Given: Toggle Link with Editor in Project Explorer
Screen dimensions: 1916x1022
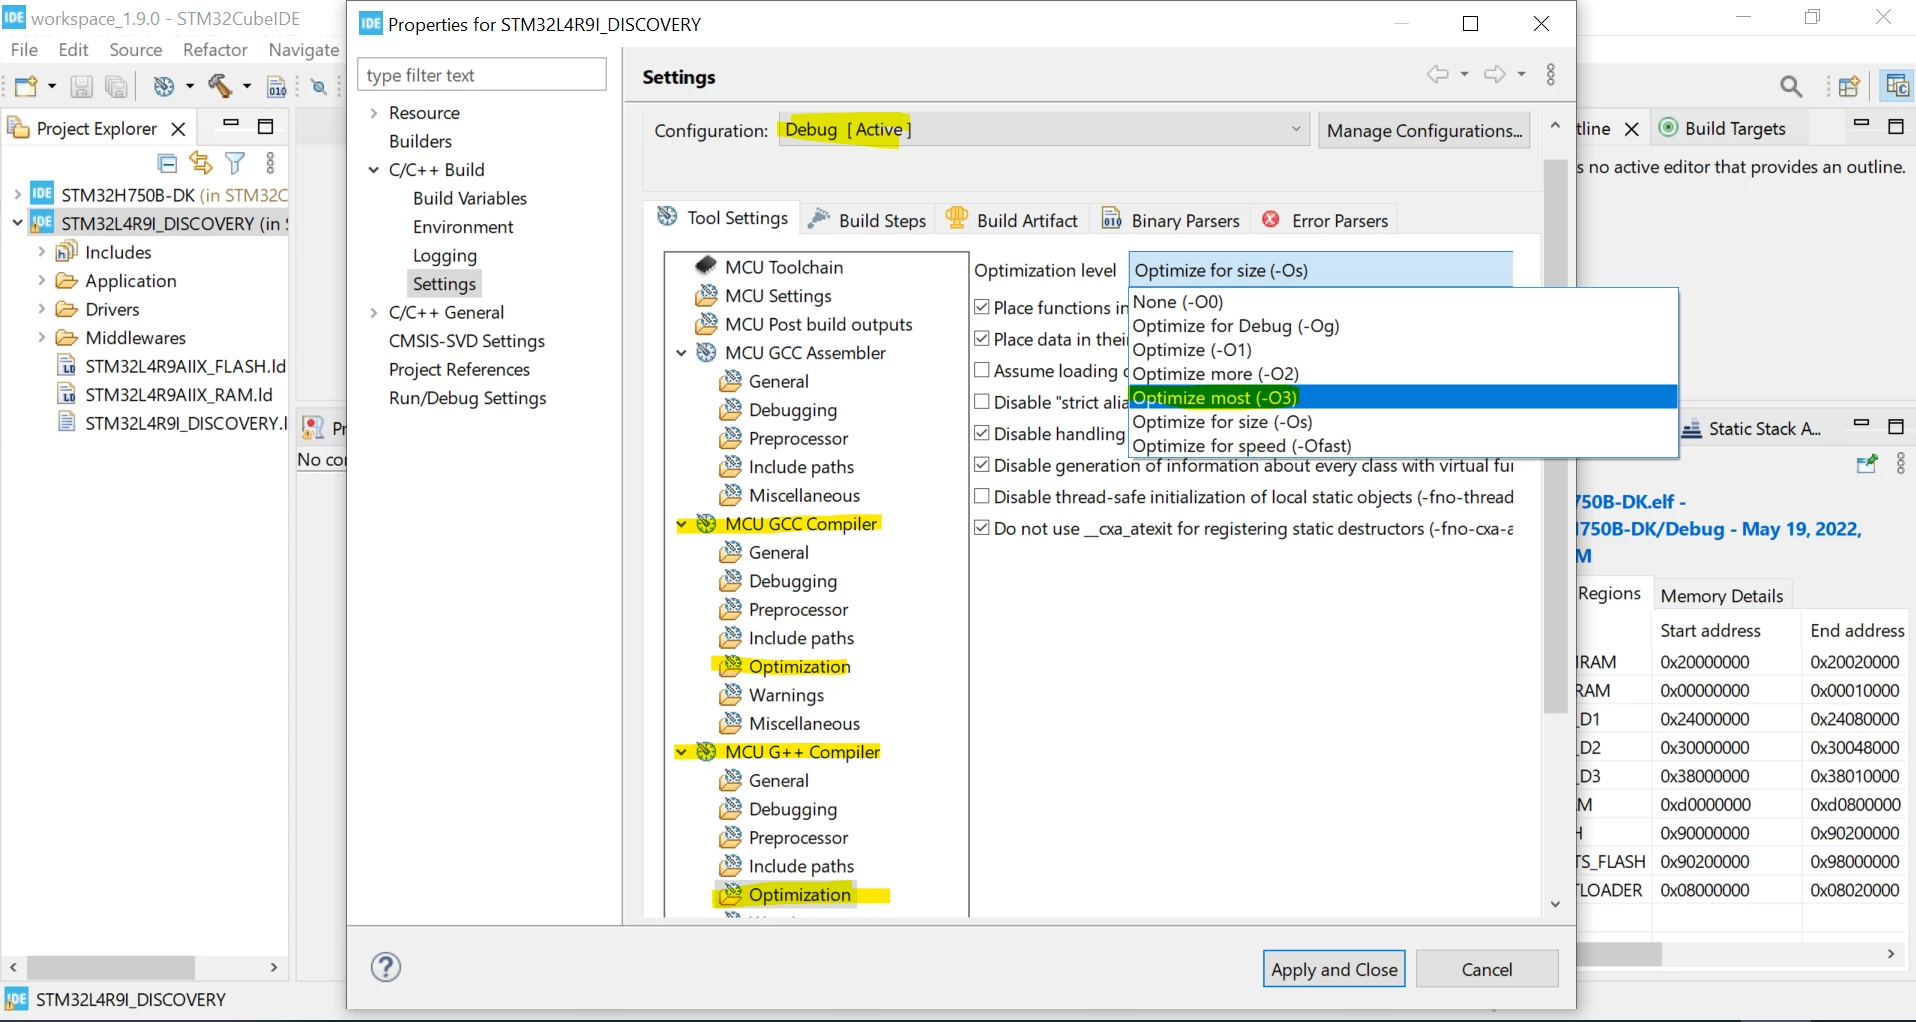Looking at the screenshot, I should pyautogui.click(x=201, y=163).
